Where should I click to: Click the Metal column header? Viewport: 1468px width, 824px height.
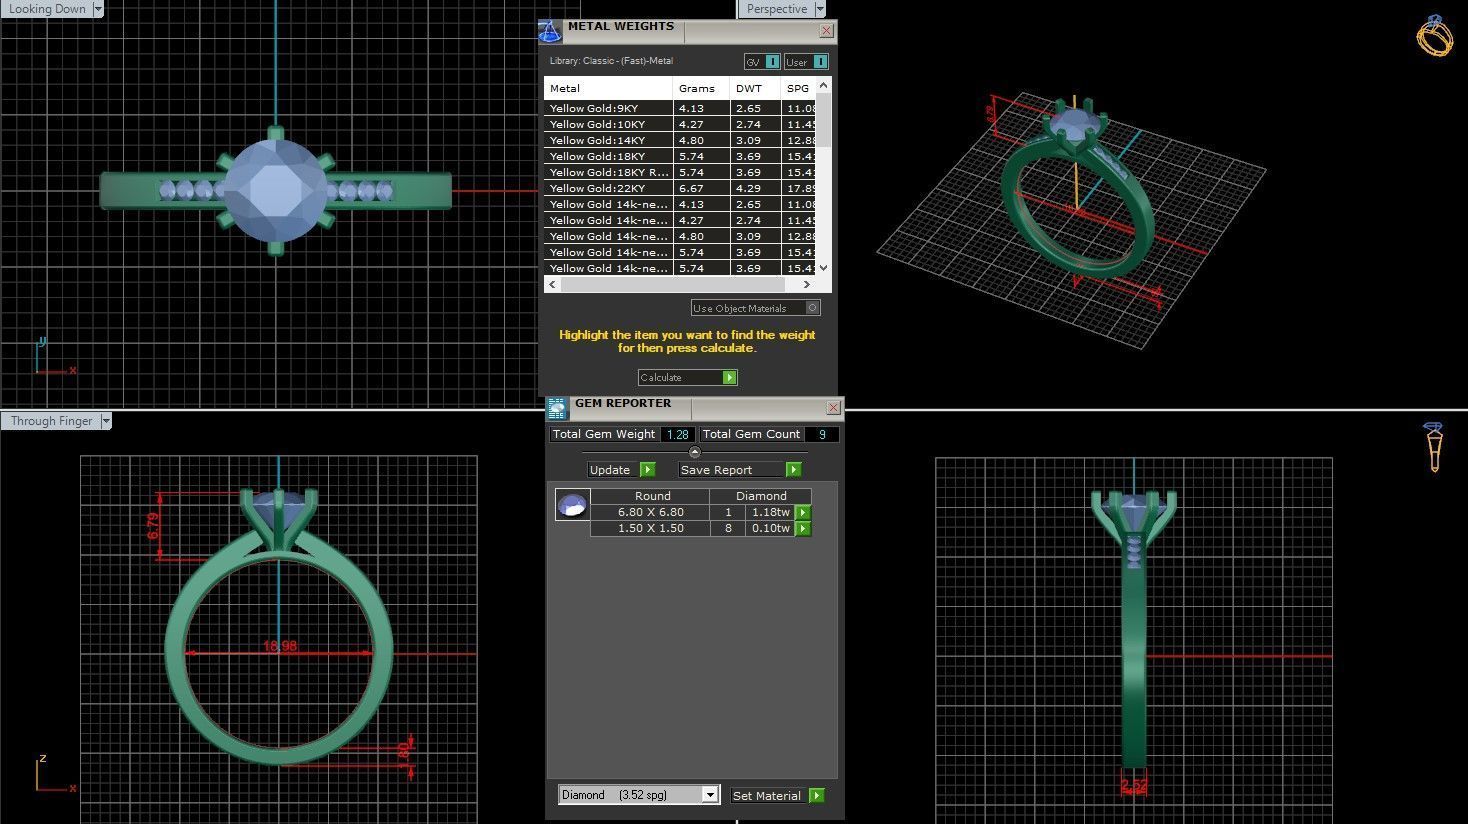tap(608, 88)
